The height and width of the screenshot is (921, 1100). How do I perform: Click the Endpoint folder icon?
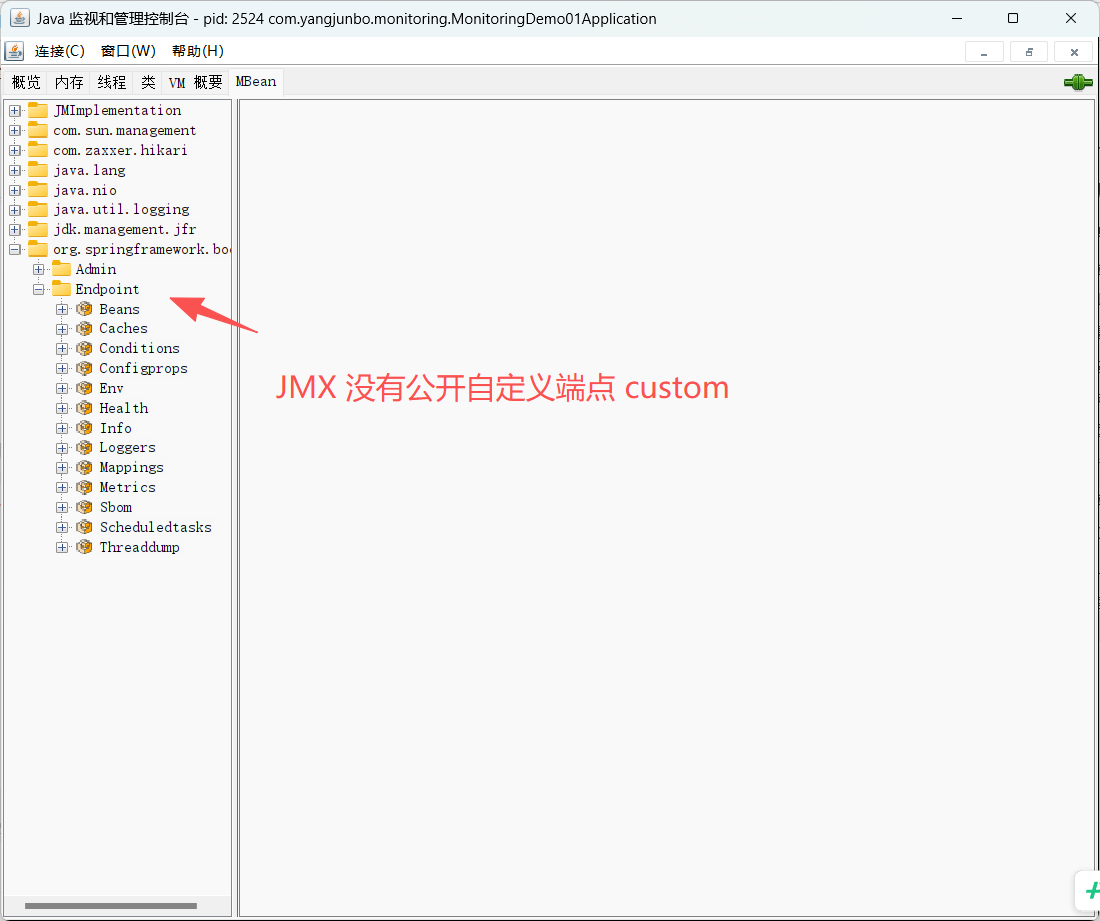tap(62, 288)
